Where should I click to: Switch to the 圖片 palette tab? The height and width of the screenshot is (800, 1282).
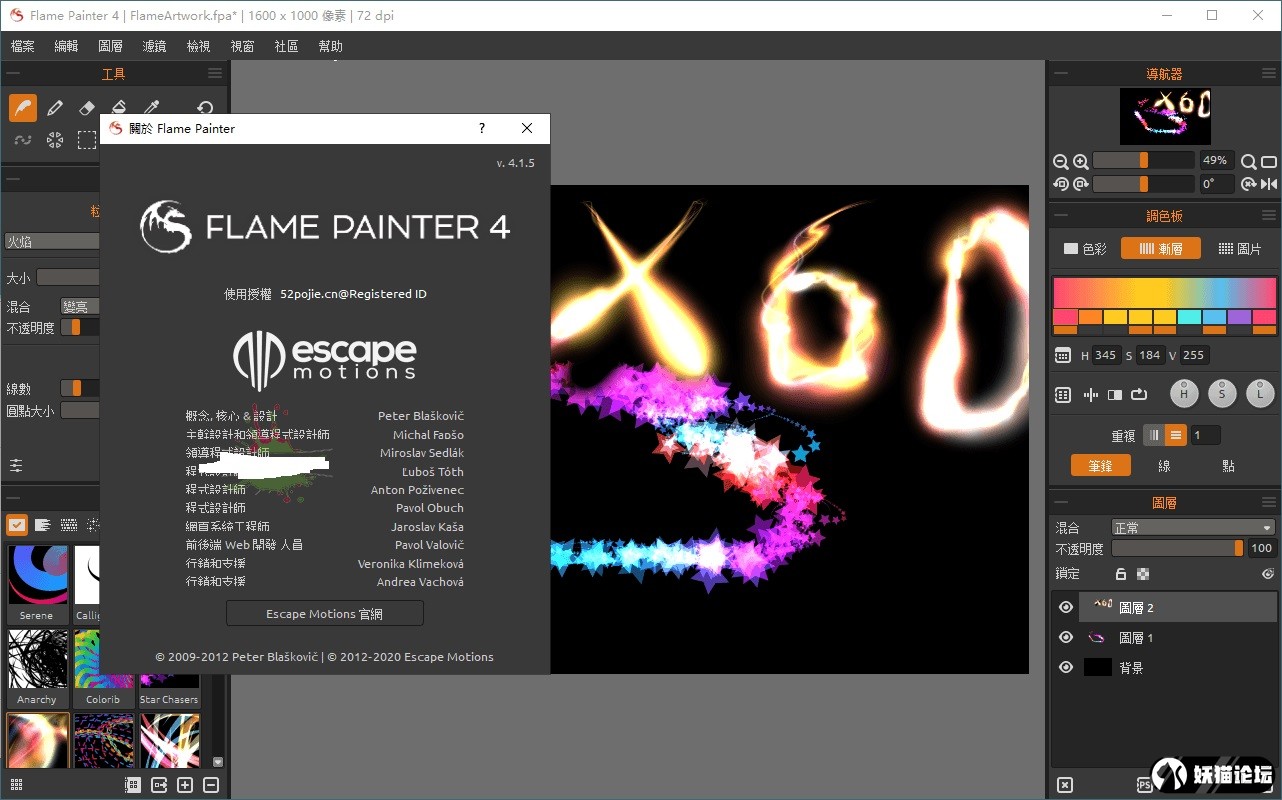(1240, 248)
